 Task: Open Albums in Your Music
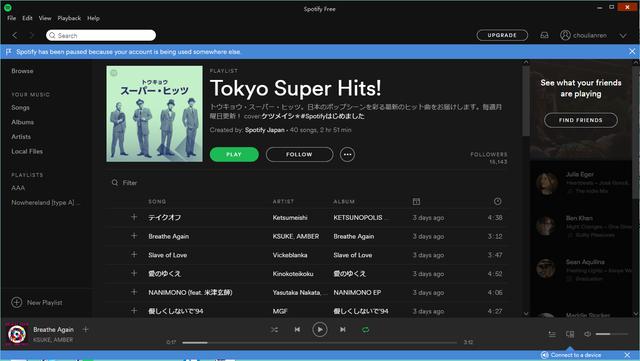22,122
